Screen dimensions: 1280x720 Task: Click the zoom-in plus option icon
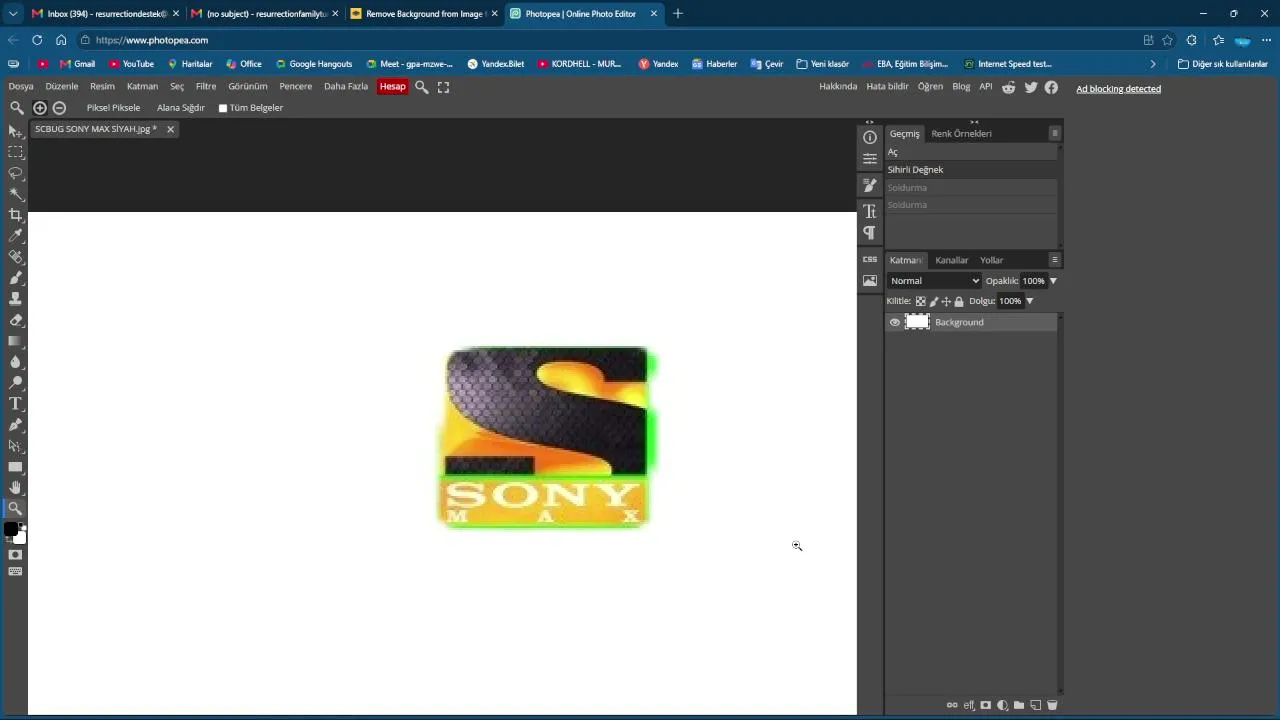pyautogui.click(x=40, y=108)
